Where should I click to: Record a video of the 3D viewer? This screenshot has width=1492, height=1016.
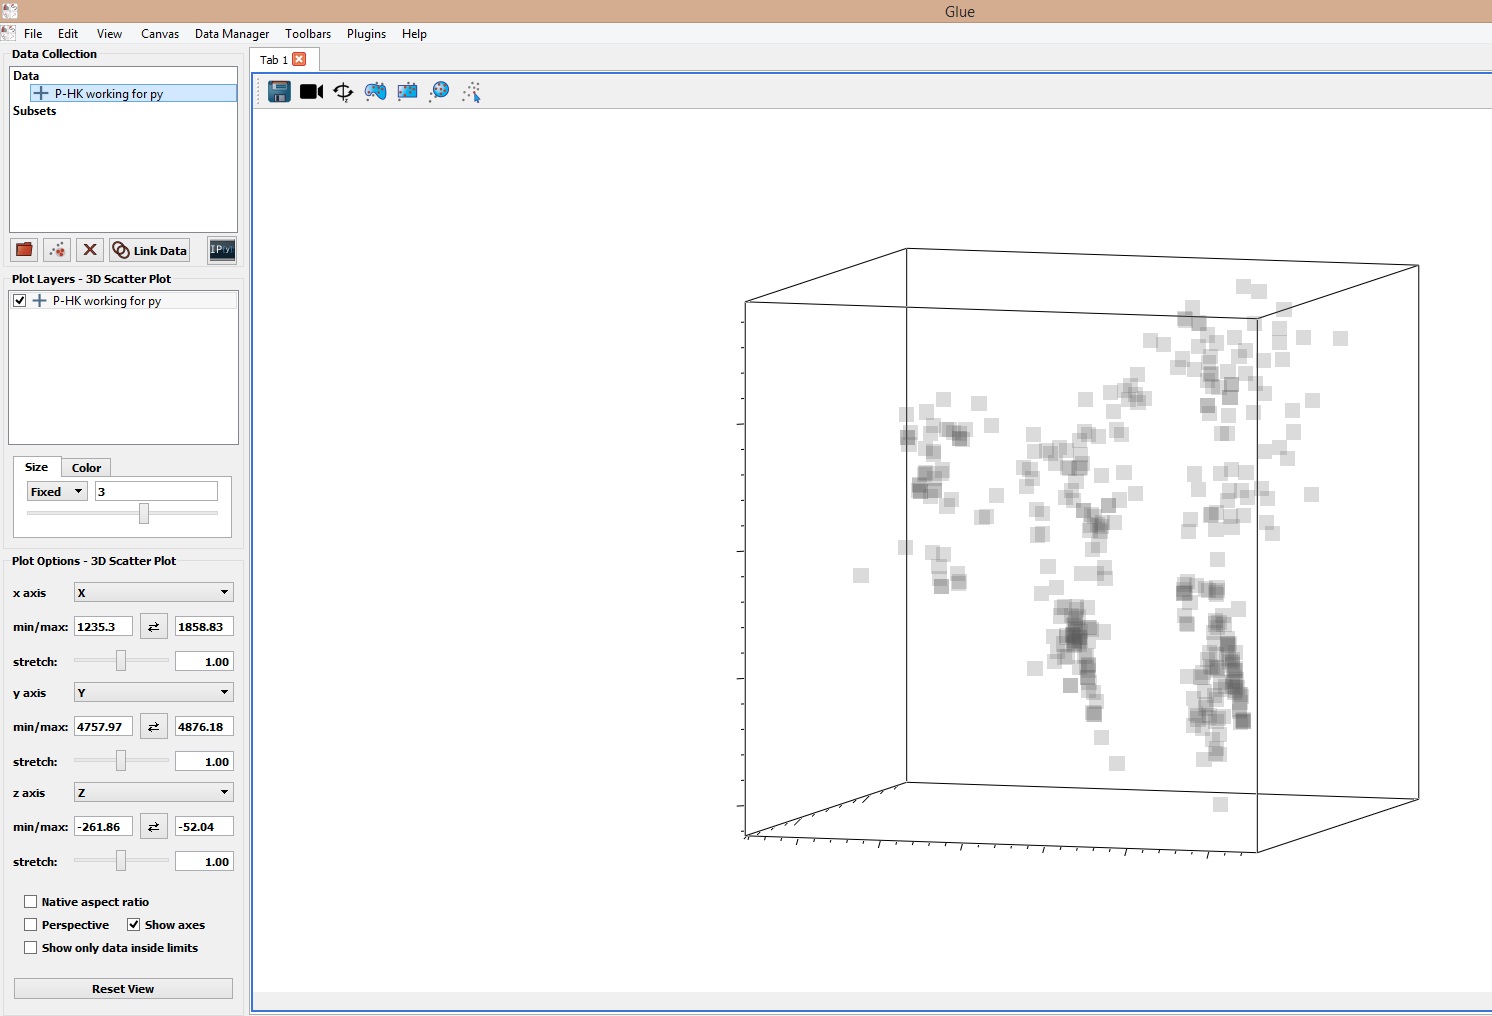pos(310,91)
